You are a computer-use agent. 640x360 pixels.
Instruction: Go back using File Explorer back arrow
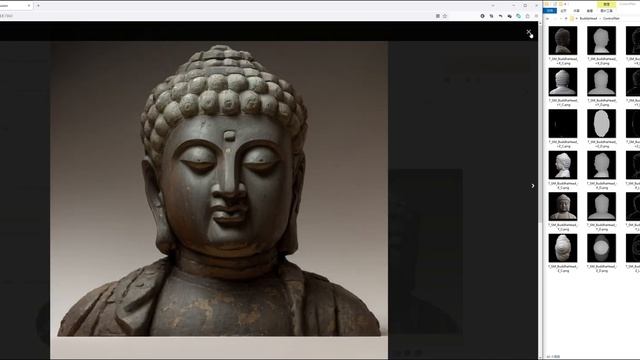(x=547, y=18)
